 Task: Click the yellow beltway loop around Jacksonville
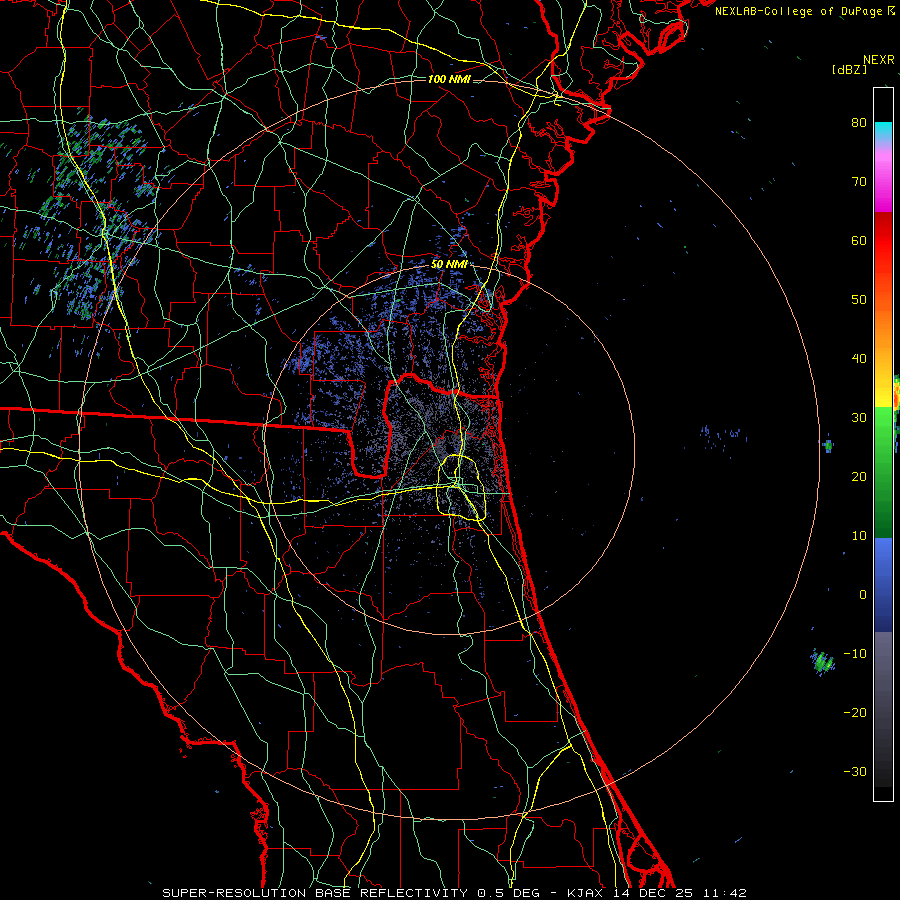(462, 487)
